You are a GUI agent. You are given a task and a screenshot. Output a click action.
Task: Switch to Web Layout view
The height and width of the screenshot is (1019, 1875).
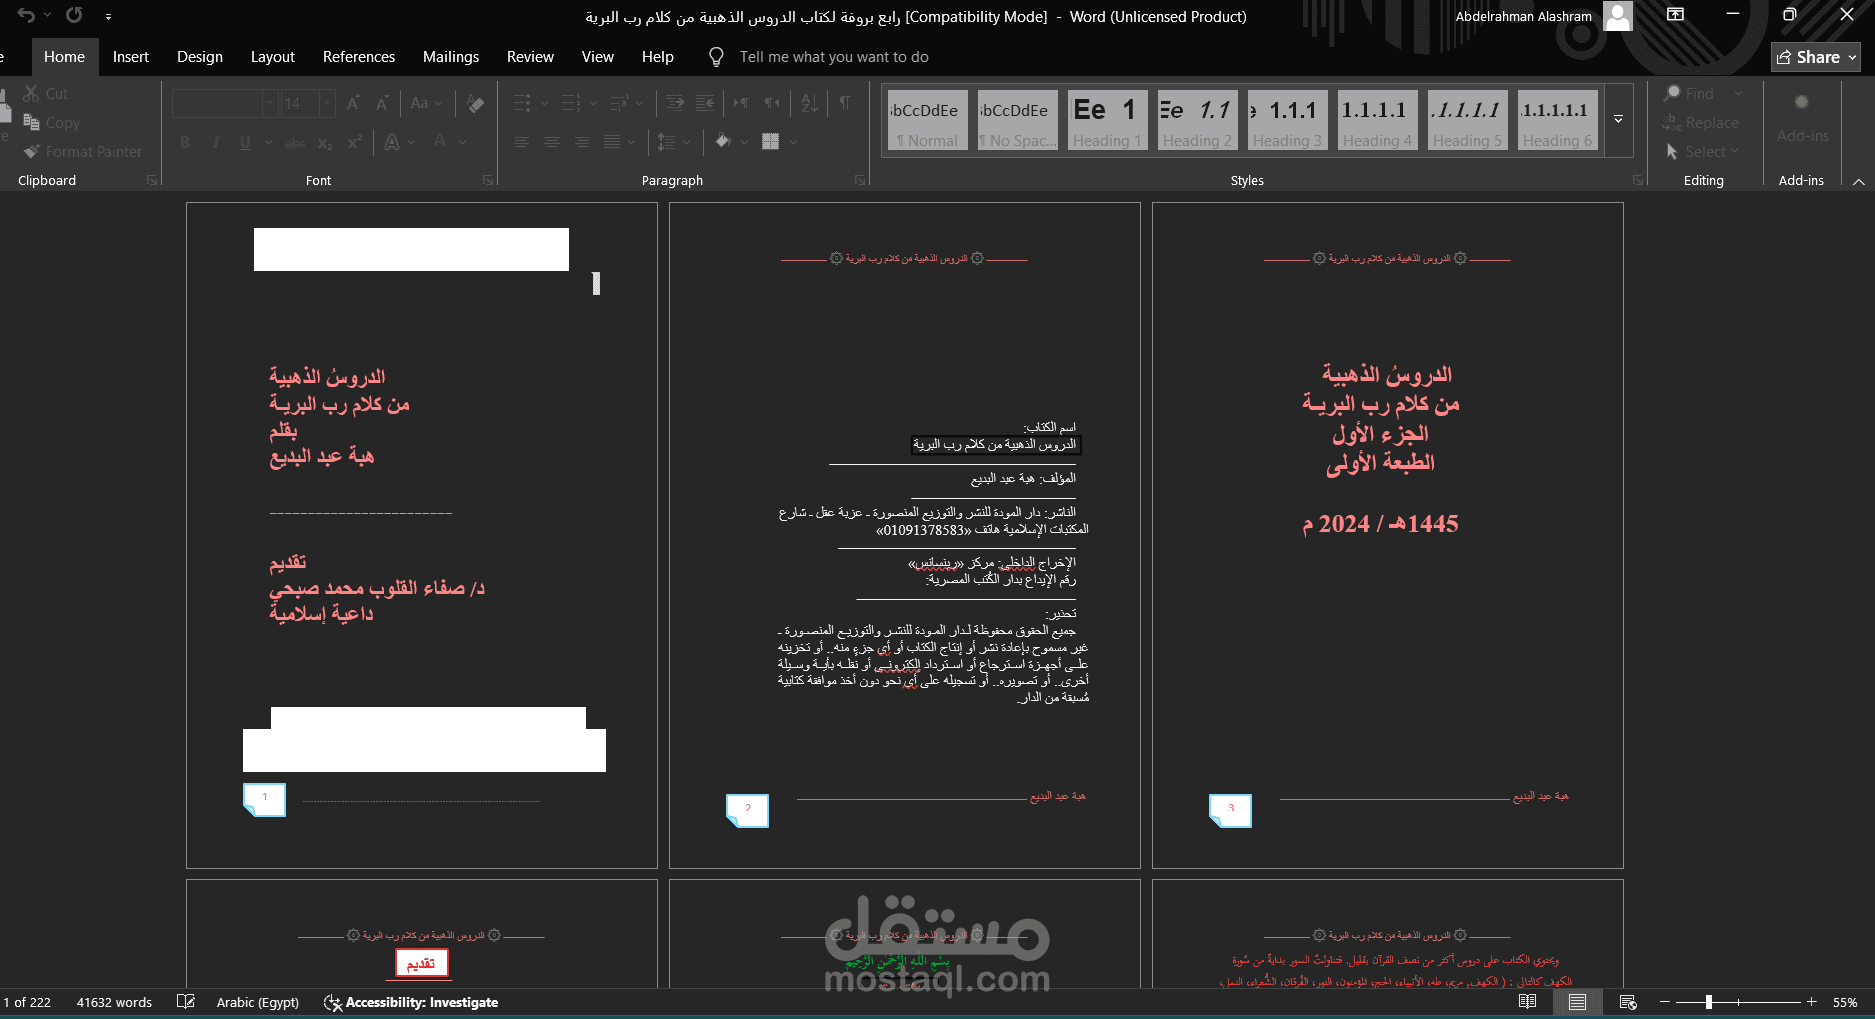tap(1627, 1002)
